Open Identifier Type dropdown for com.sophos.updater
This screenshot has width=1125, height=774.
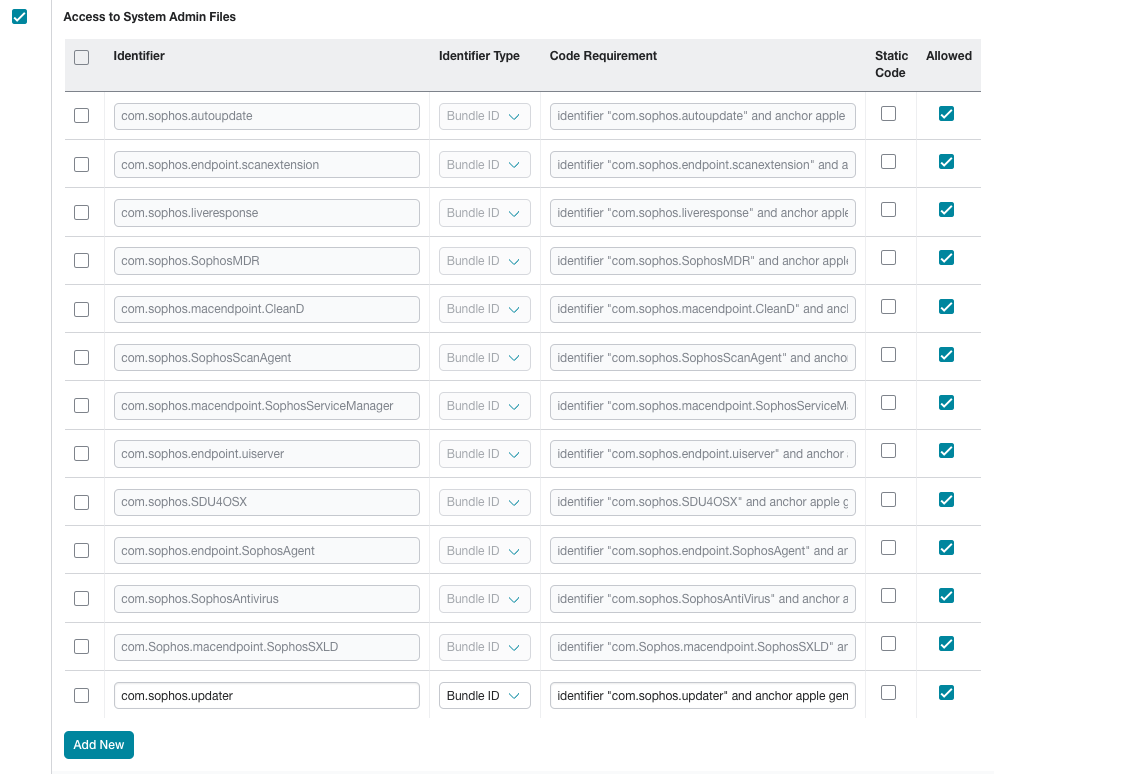click(484, 696)
